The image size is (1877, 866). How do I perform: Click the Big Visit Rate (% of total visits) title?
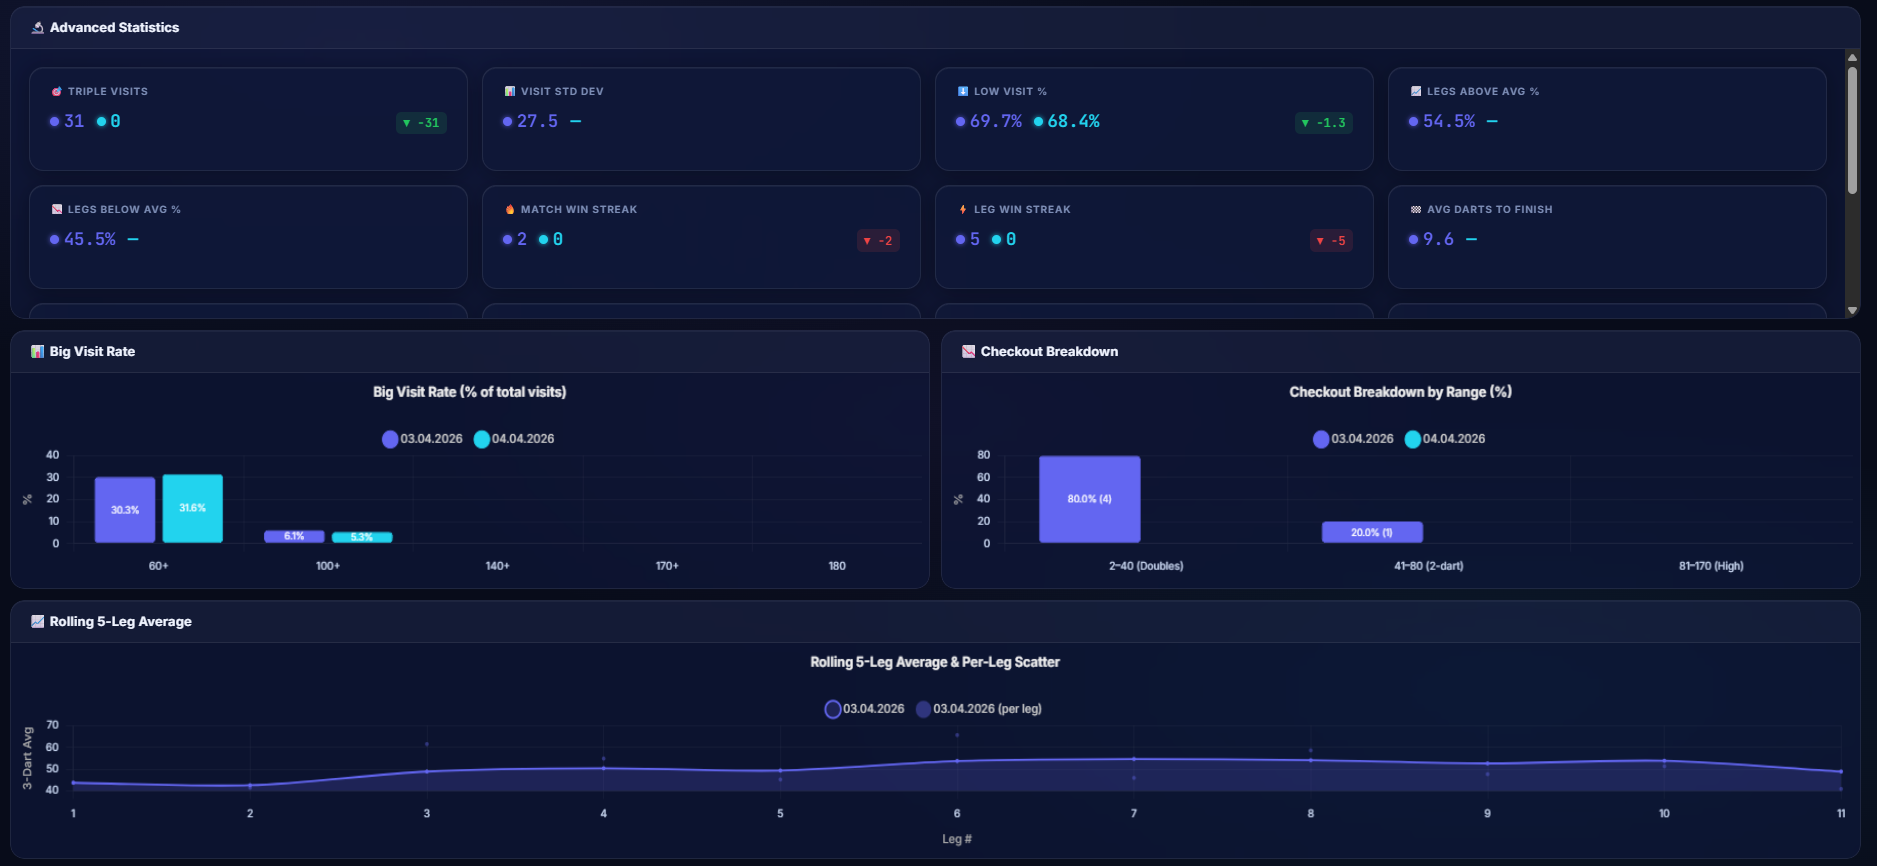coord(470,392)
